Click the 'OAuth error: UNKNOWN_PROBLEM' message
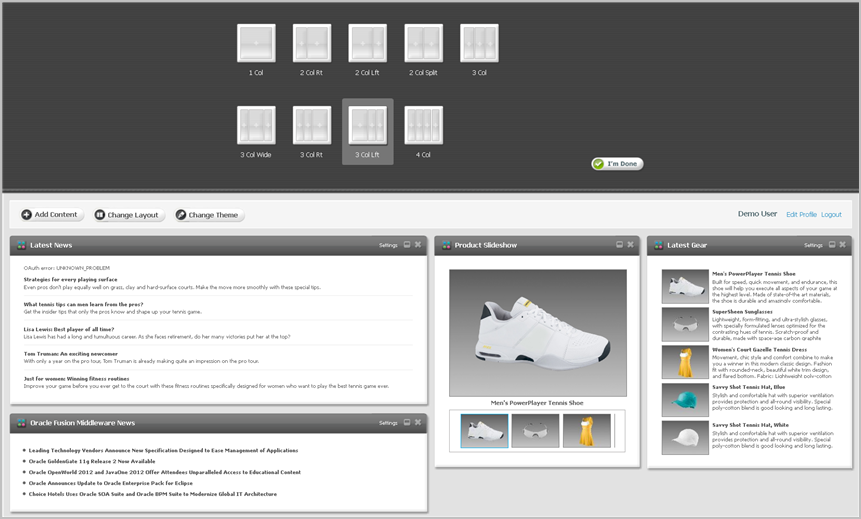This screenshot has width=861, height=519. (66, 268)
